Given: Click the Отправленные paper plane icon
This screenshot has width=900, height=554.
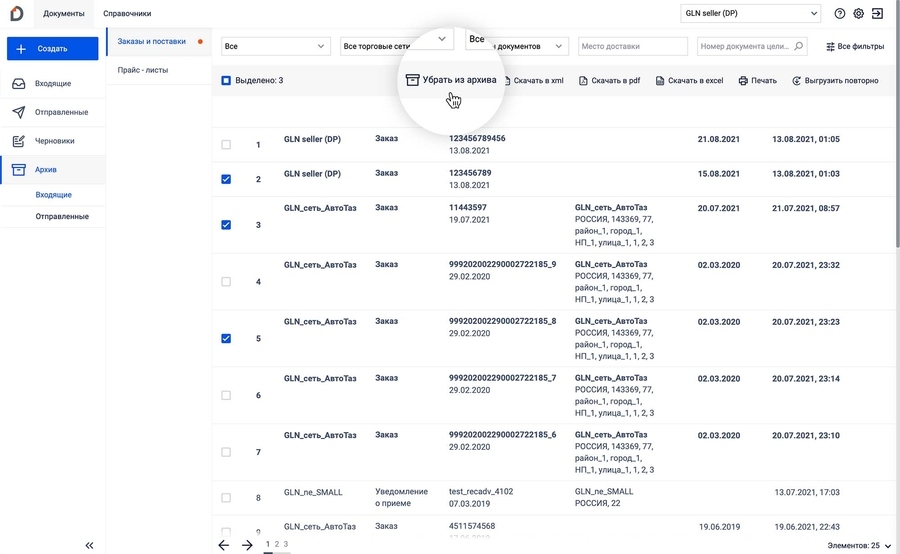Looking at the screenshot, I should [18, 113].
